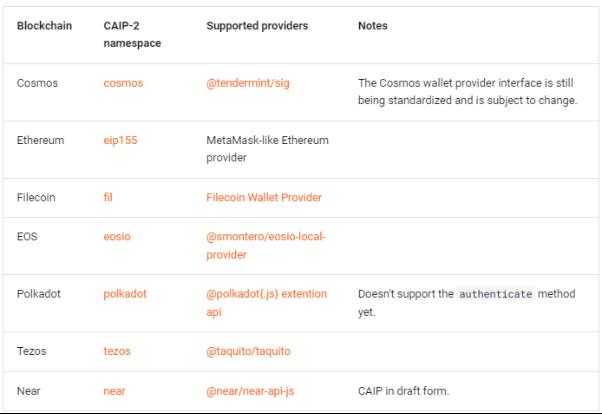The image size is (602, 414).
Task: Open the Filecoin Wallet Provider link
Action: (x=264, y=197)
